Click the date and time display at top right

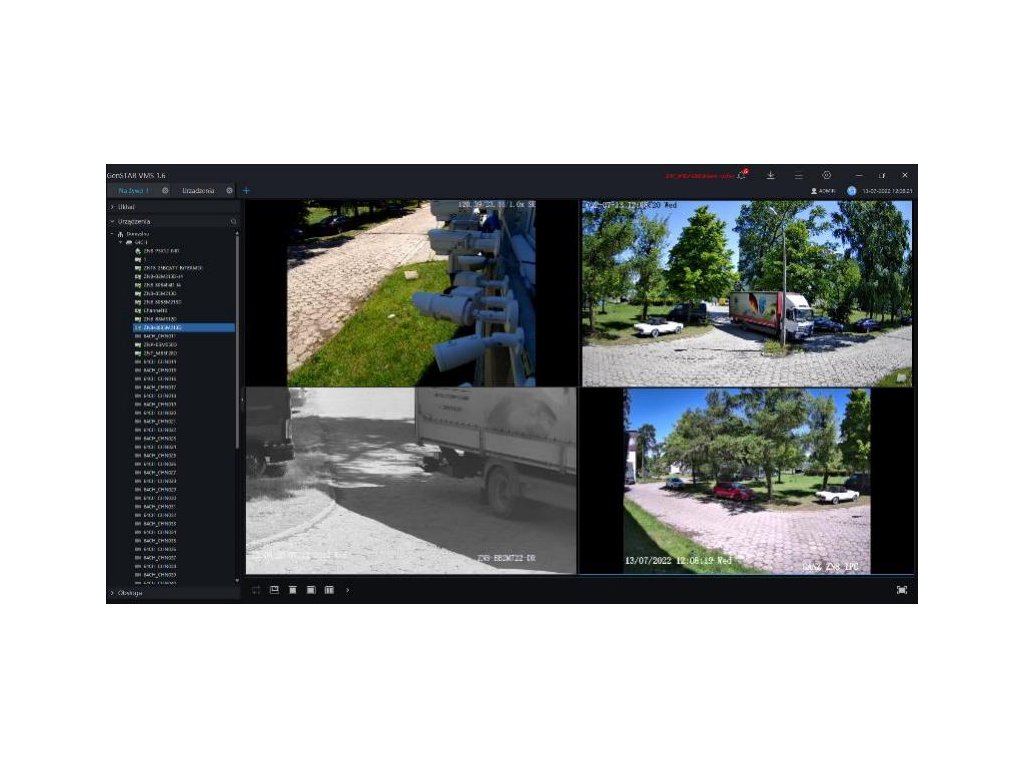pyautogui.click(x=887, y=191)
